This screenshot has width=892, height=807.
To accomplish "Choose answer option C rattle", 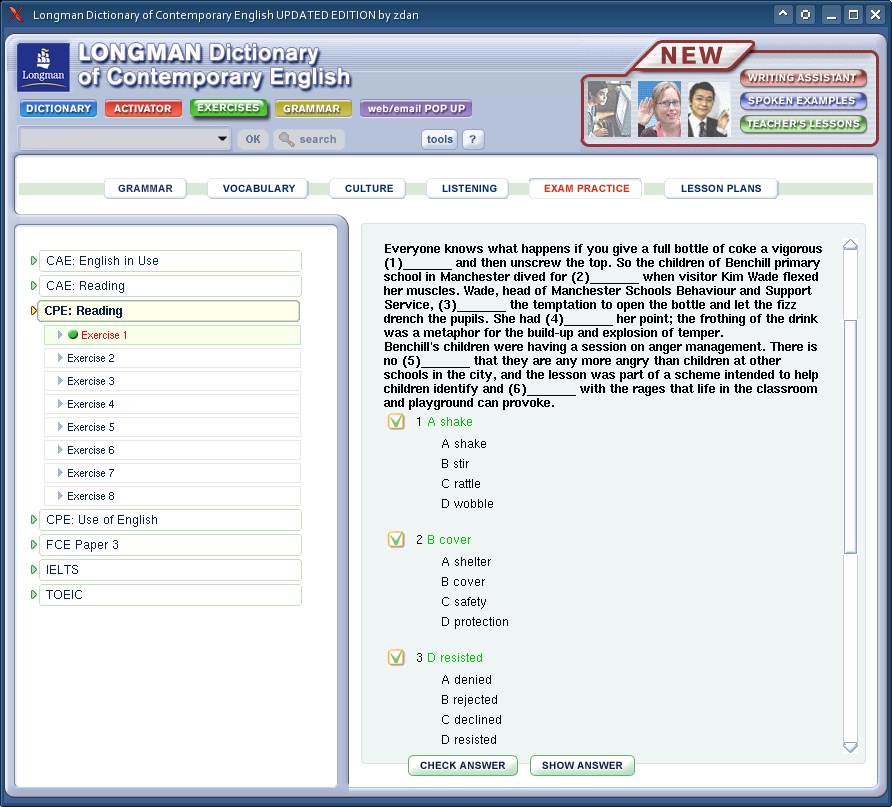I will 461,483.
